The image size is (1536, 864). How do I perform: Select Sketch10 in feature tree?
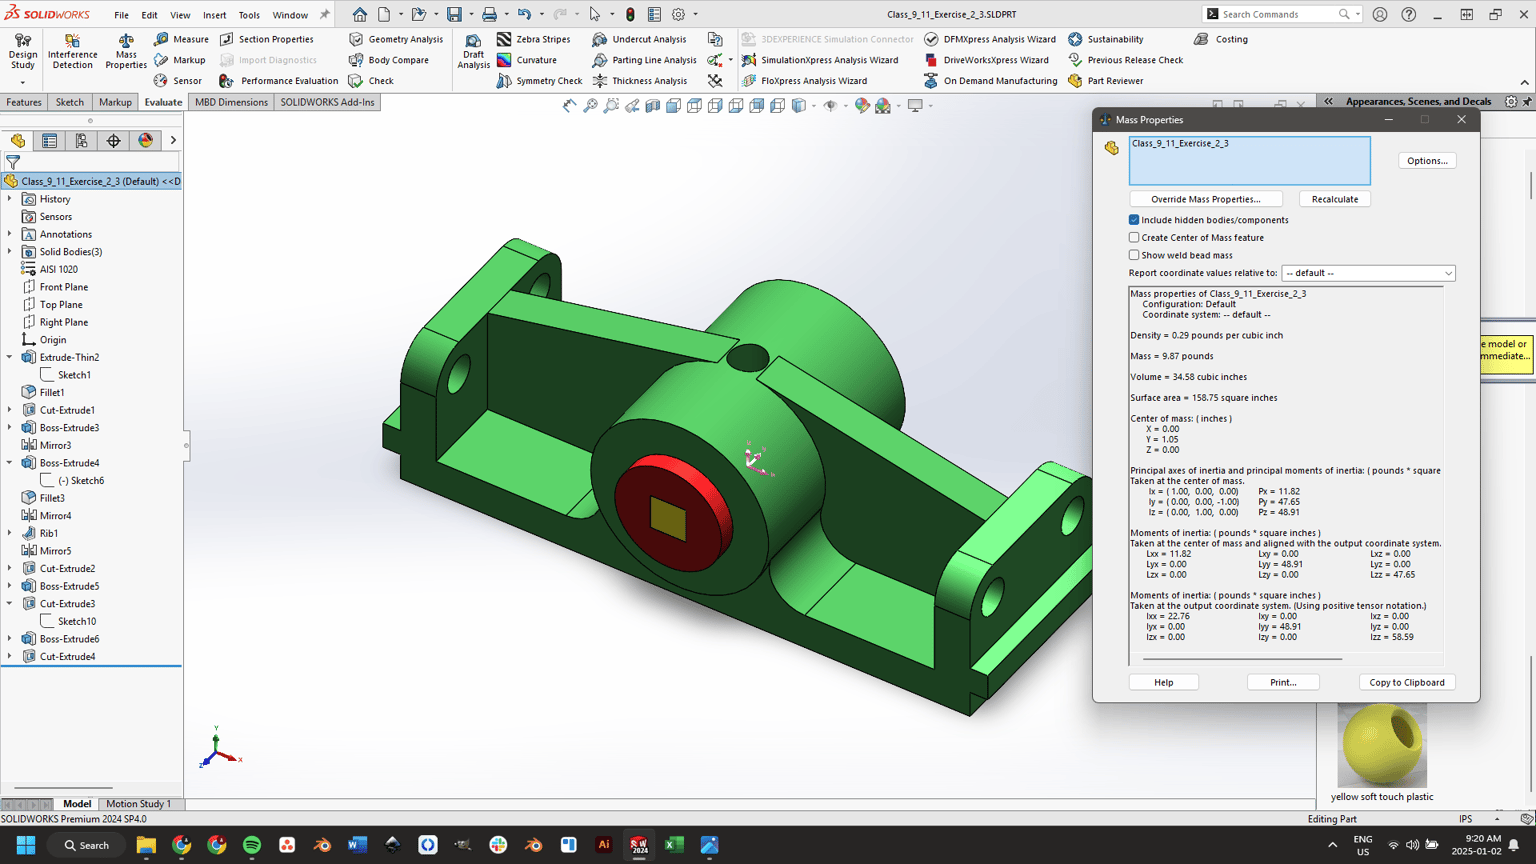[x=76, y=621]
